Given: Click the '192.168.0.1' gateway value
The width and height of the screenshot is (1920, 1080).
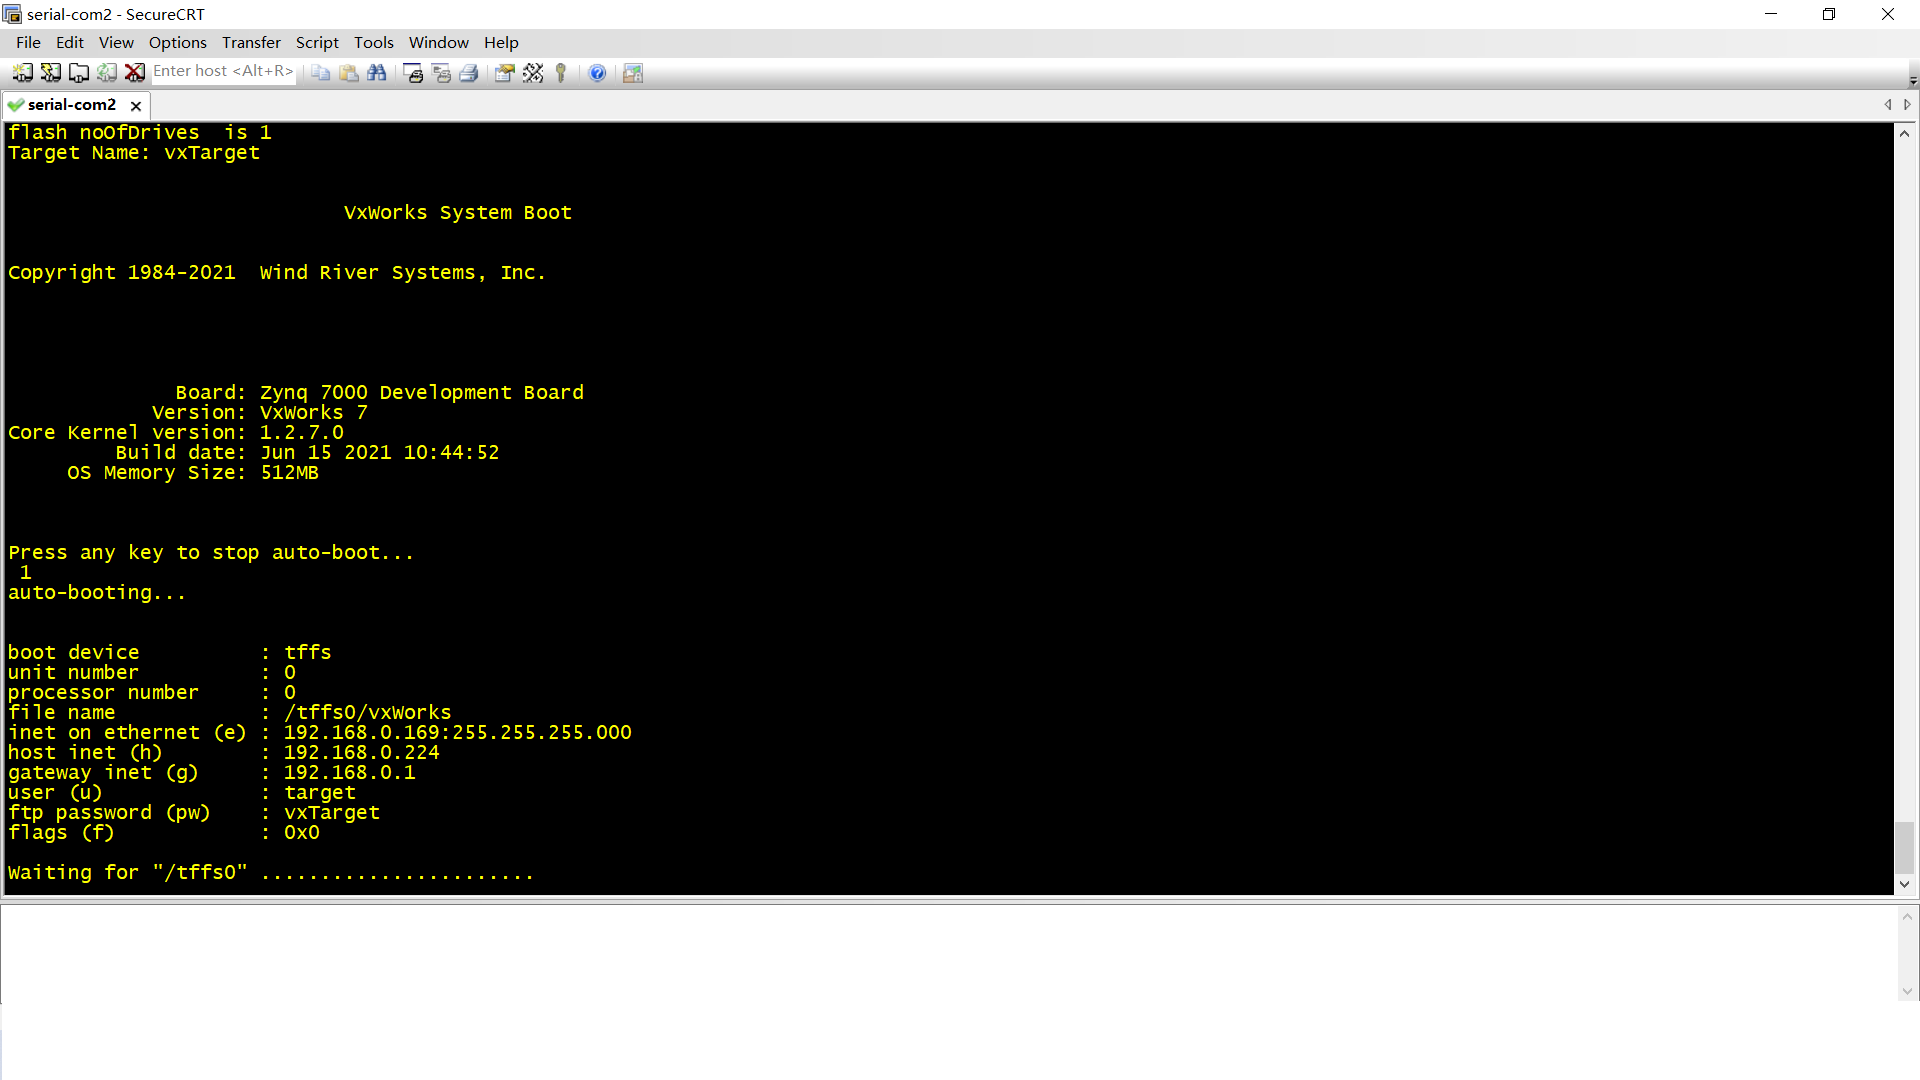Looking at the screenshot, I should pyautogui.click(x=349, y=772).
